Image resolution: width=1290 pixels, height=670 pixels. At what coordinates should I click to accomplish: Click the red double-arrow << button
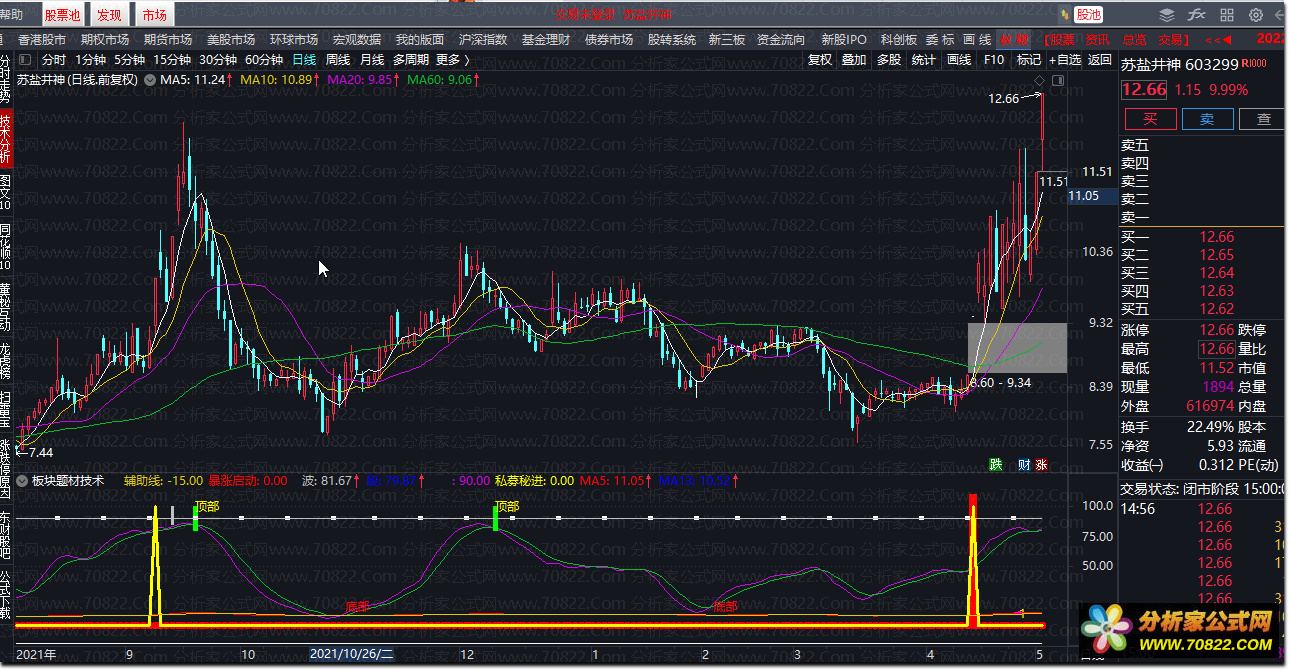click(1218, 40)
